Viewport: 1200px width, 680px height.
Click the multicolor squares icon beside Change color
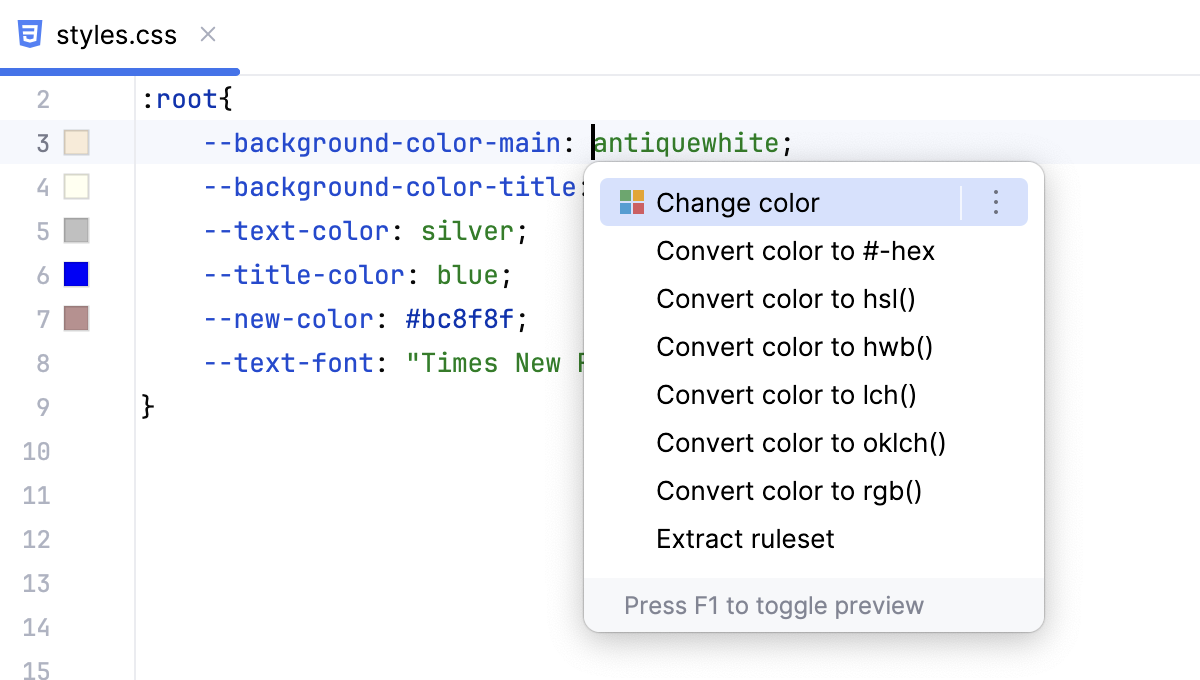pyautogui.click(x=631, y=202)
